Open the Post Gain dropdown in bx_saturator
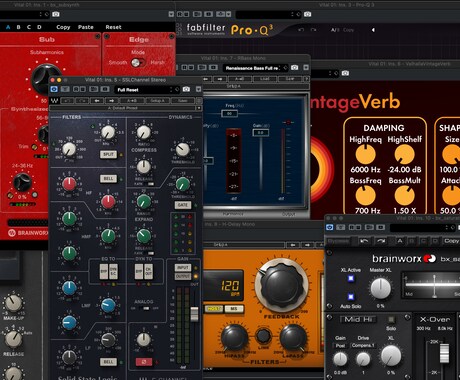Viewport: 460px width, 380px height. click(x=340, y=345)
